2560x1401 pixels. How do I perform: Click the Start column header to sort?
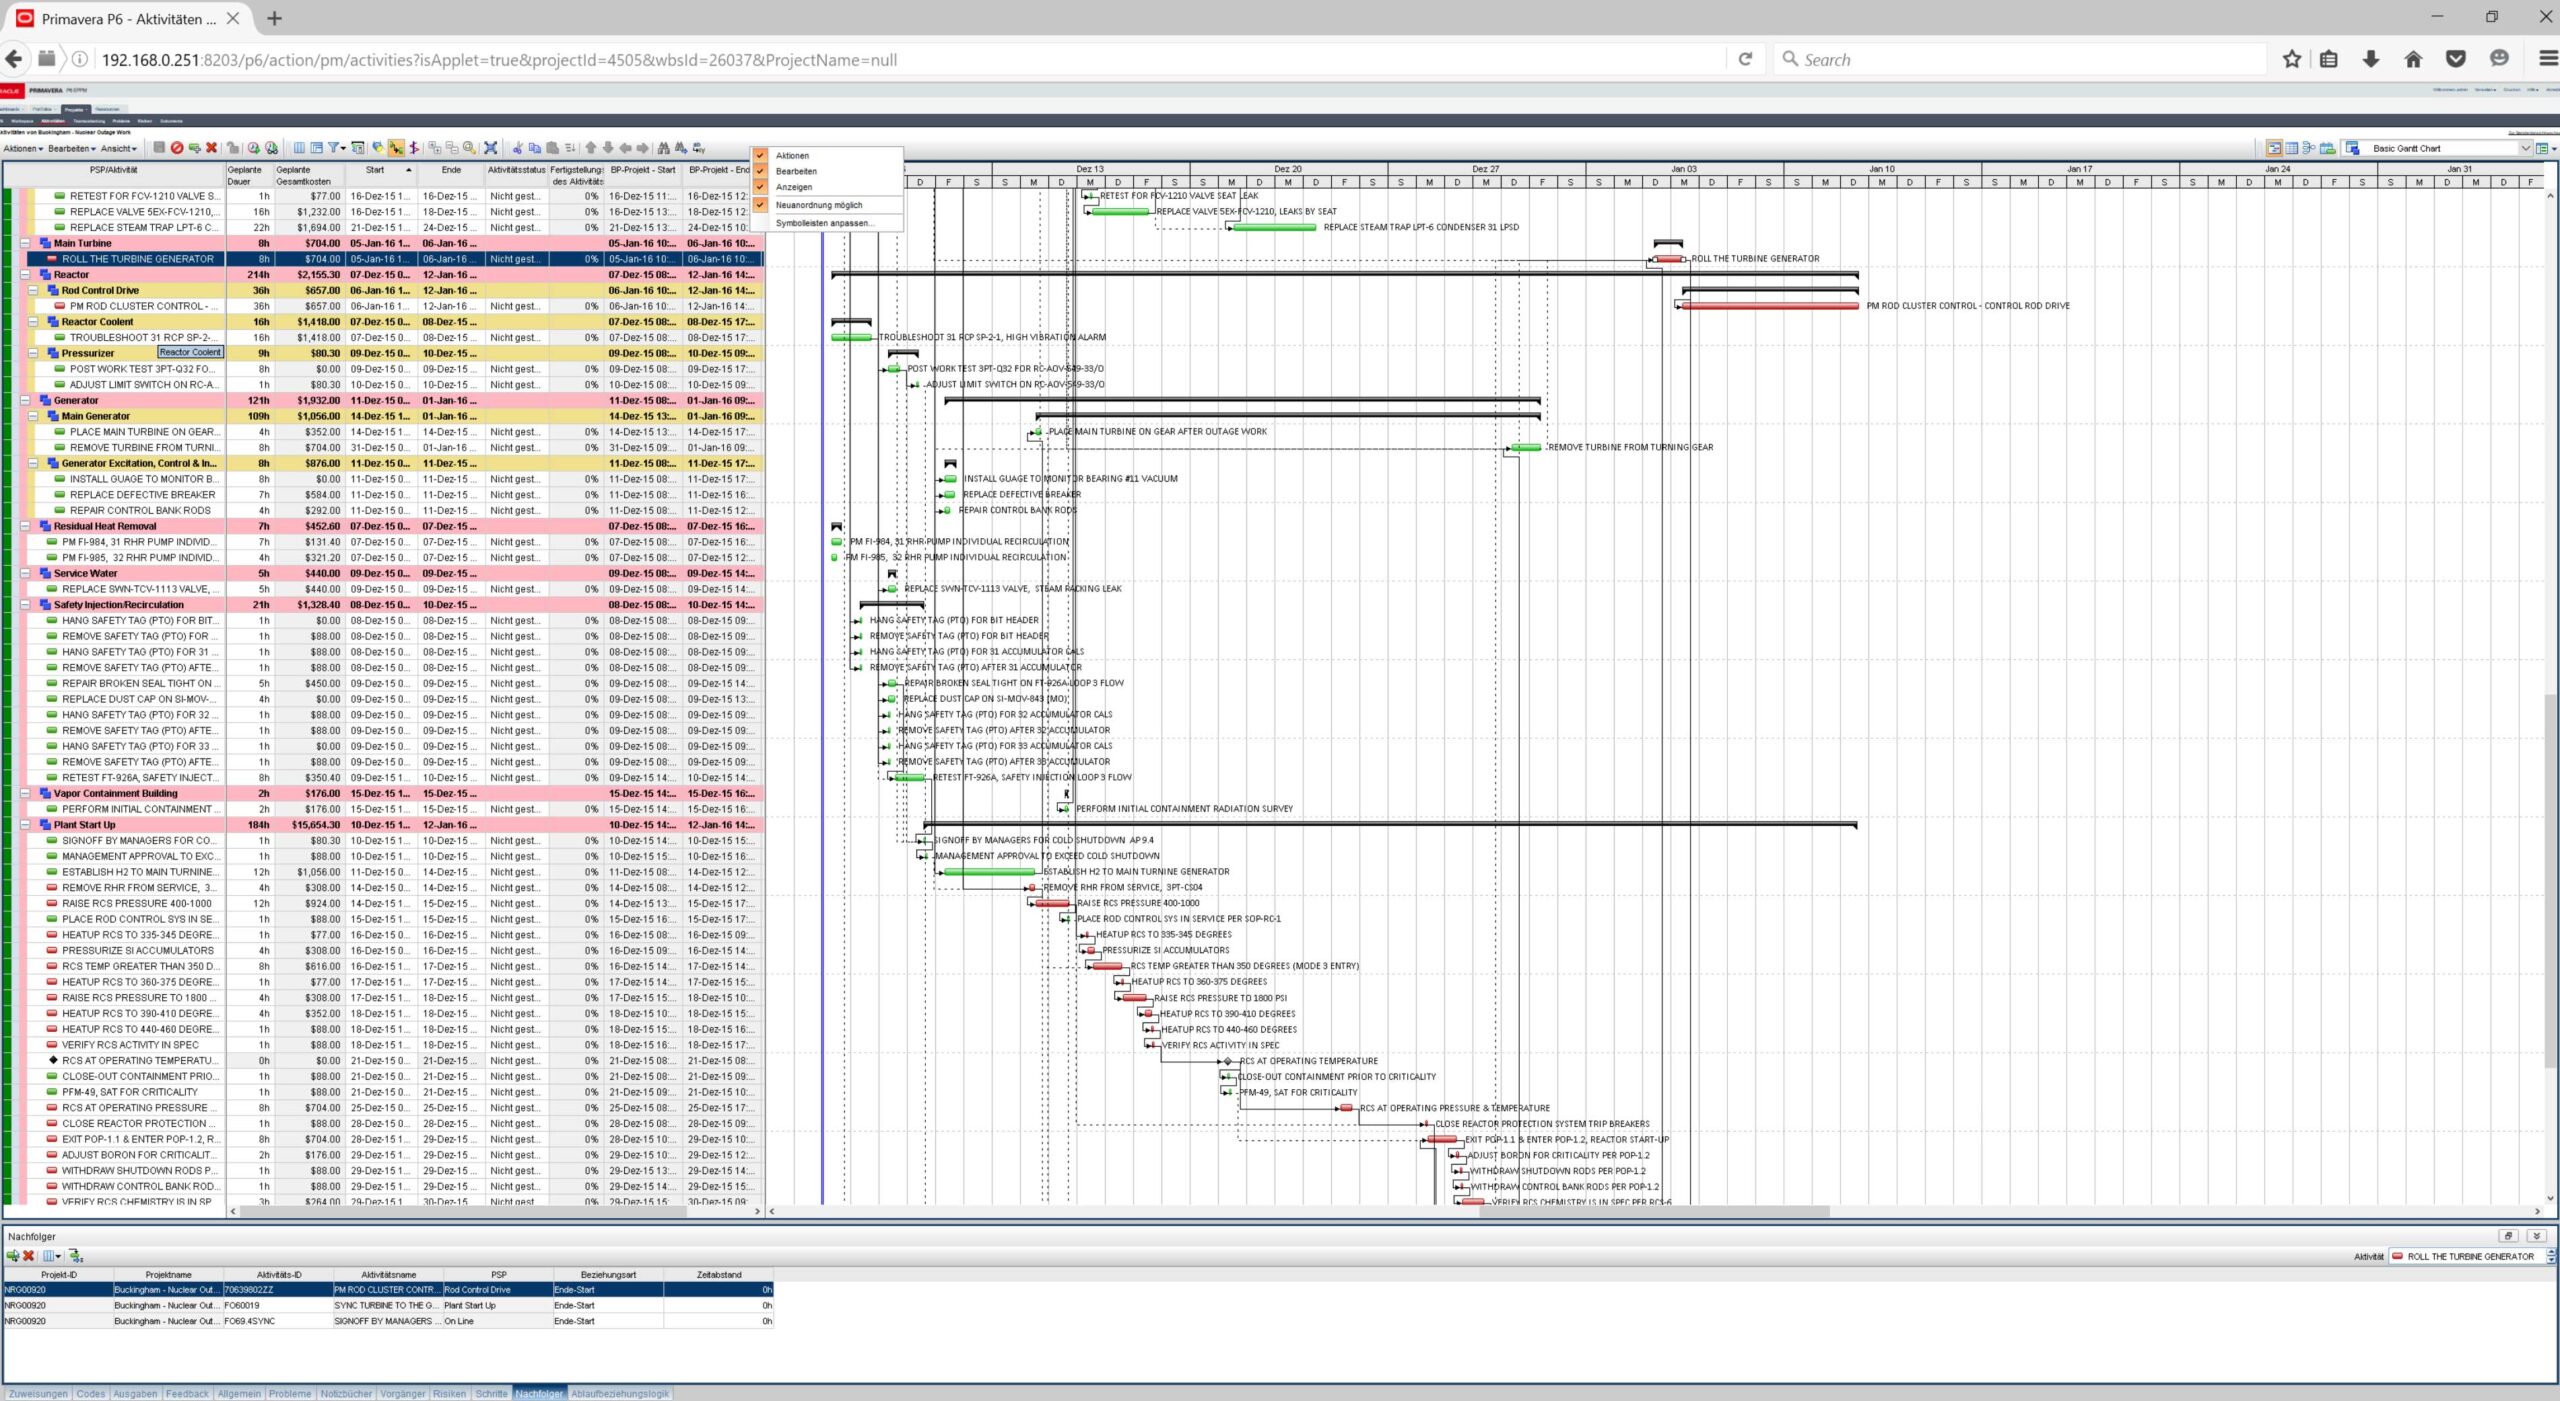click(380, 175)
